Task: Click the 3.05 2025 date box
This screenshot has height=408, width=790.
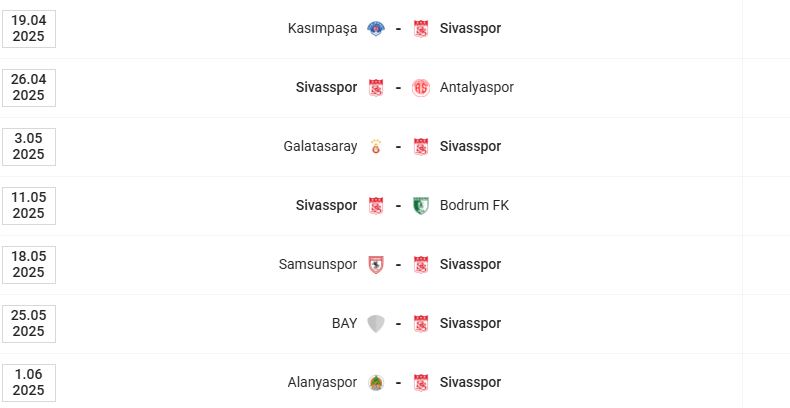Action: pos(29,147)
